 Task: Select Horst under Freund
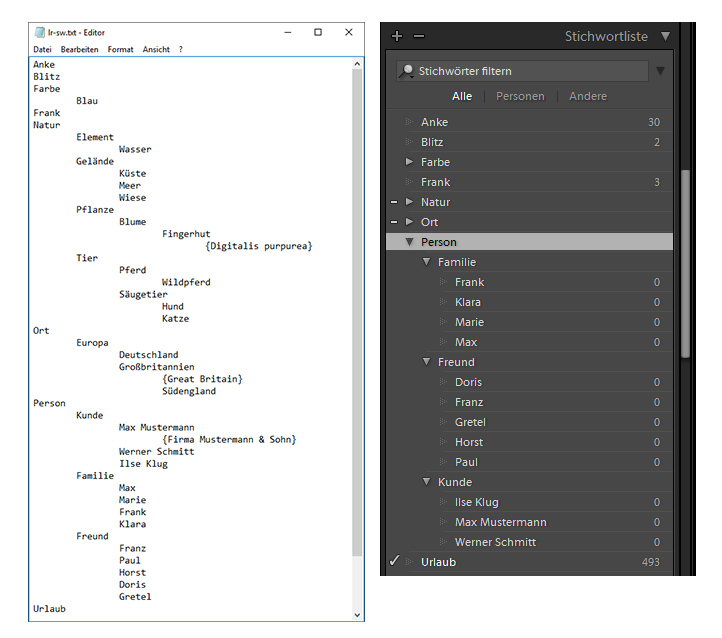(x=530, y=442)
